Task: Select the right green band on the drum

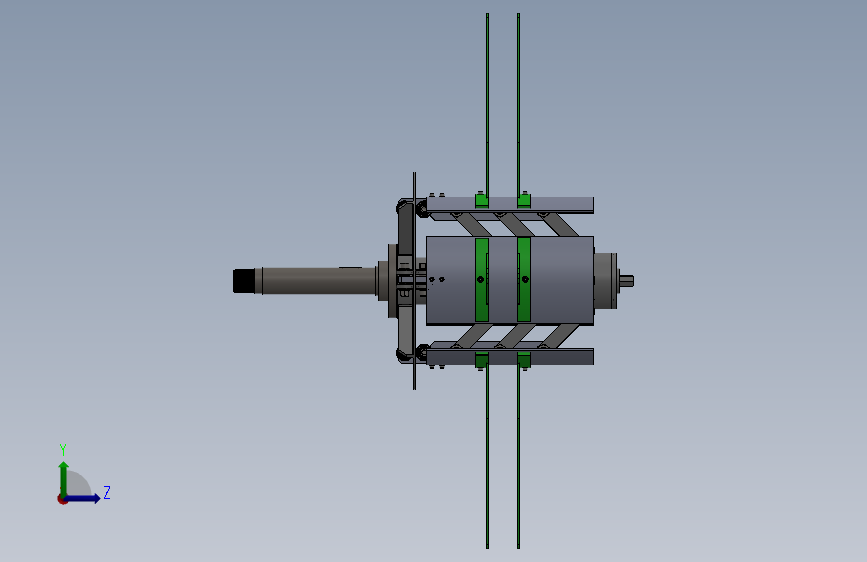Action: point(524,280)
